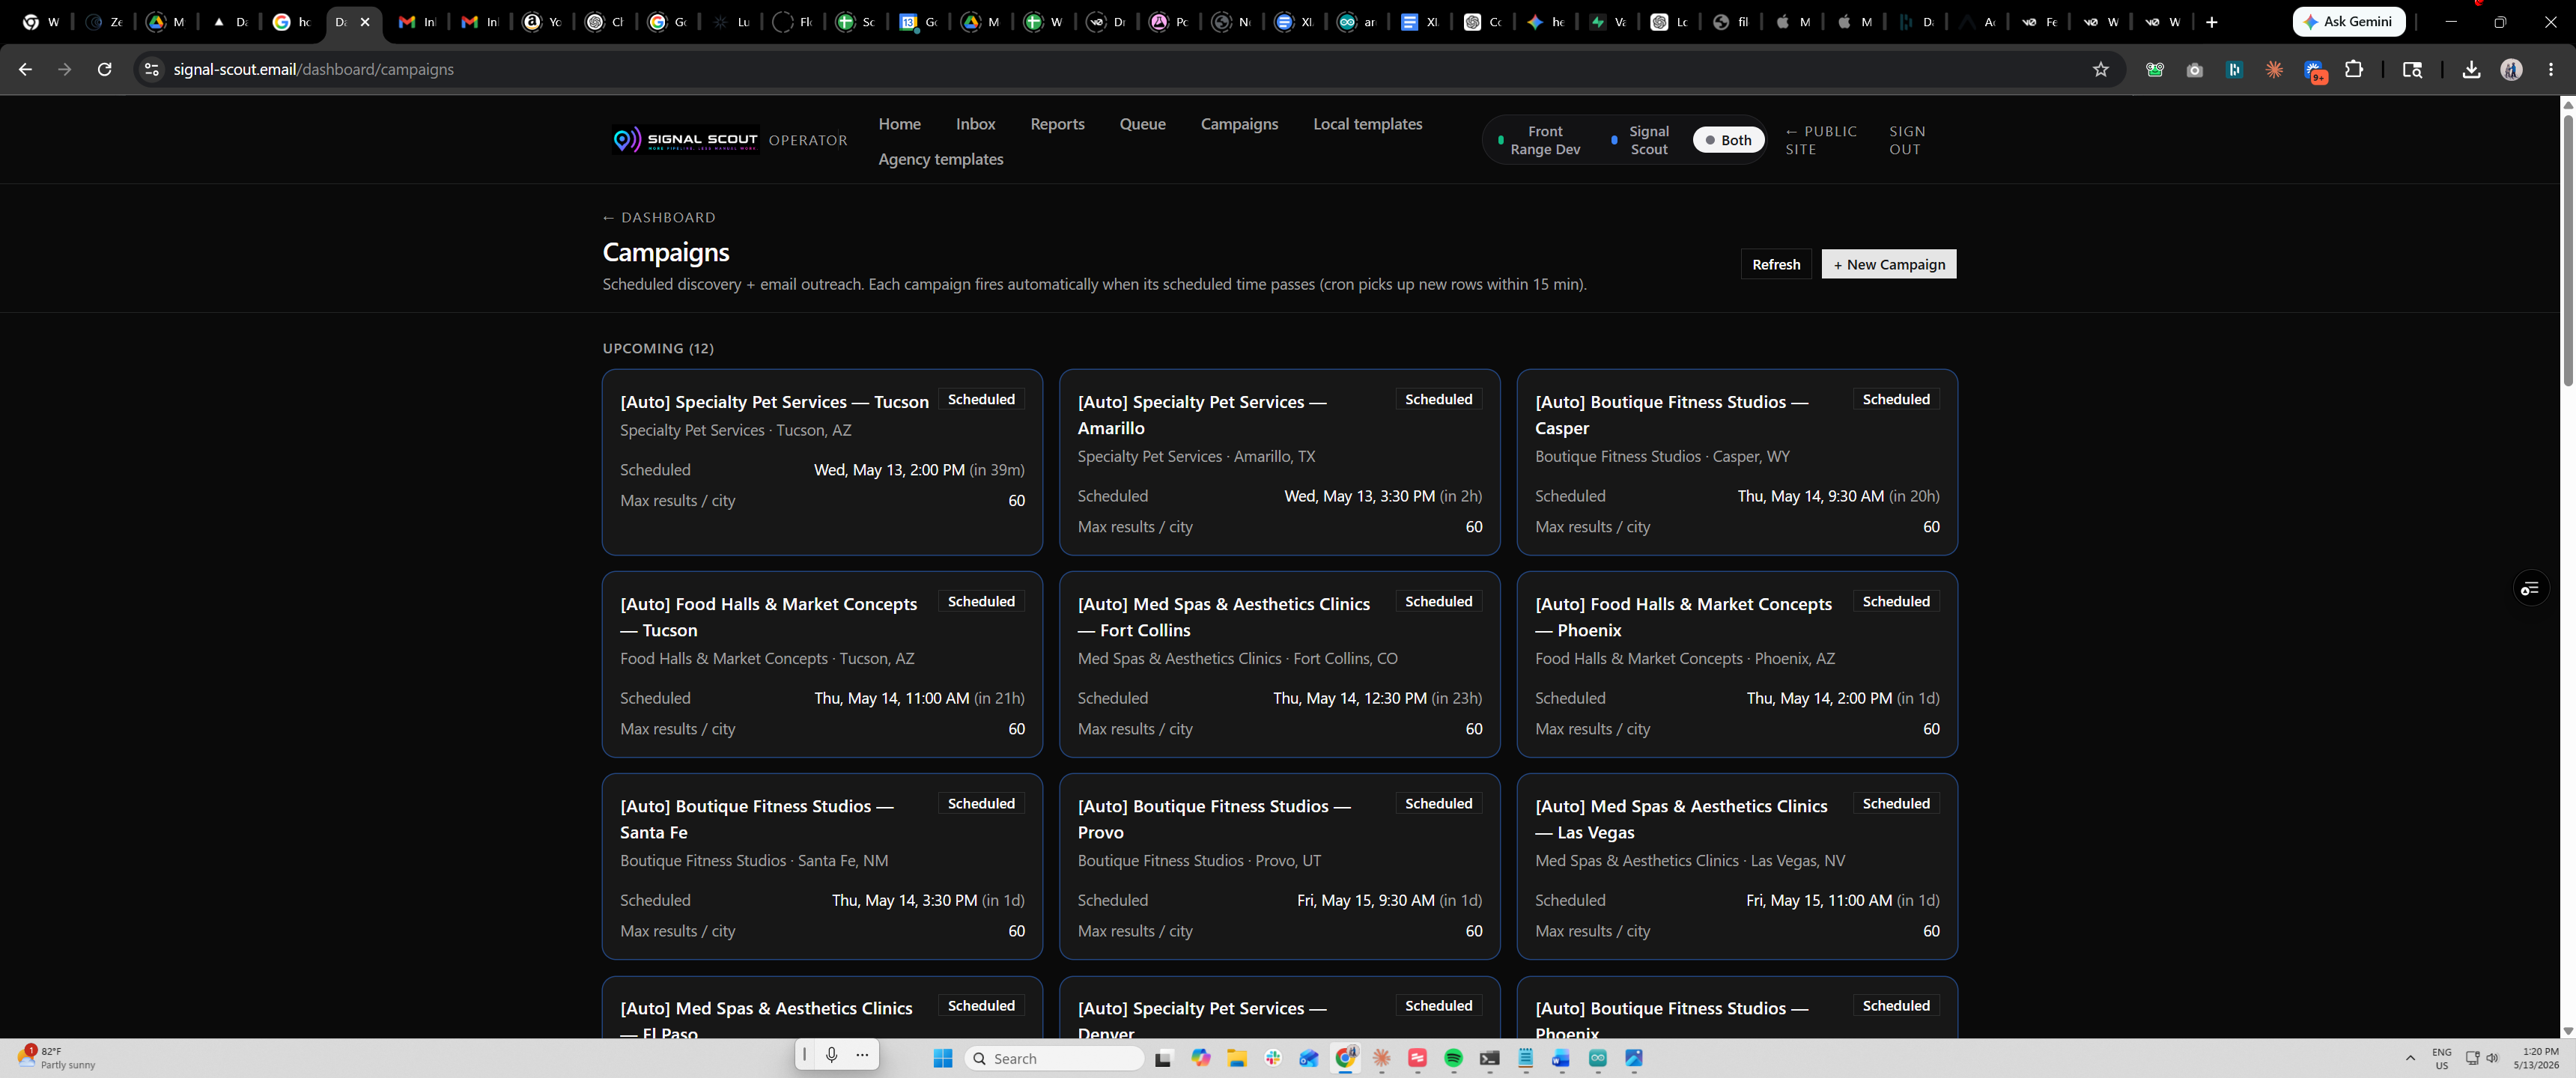
Task: Open the Boutique Fitness Studios — Santa Fe campaign
Action: pos(822,866)
